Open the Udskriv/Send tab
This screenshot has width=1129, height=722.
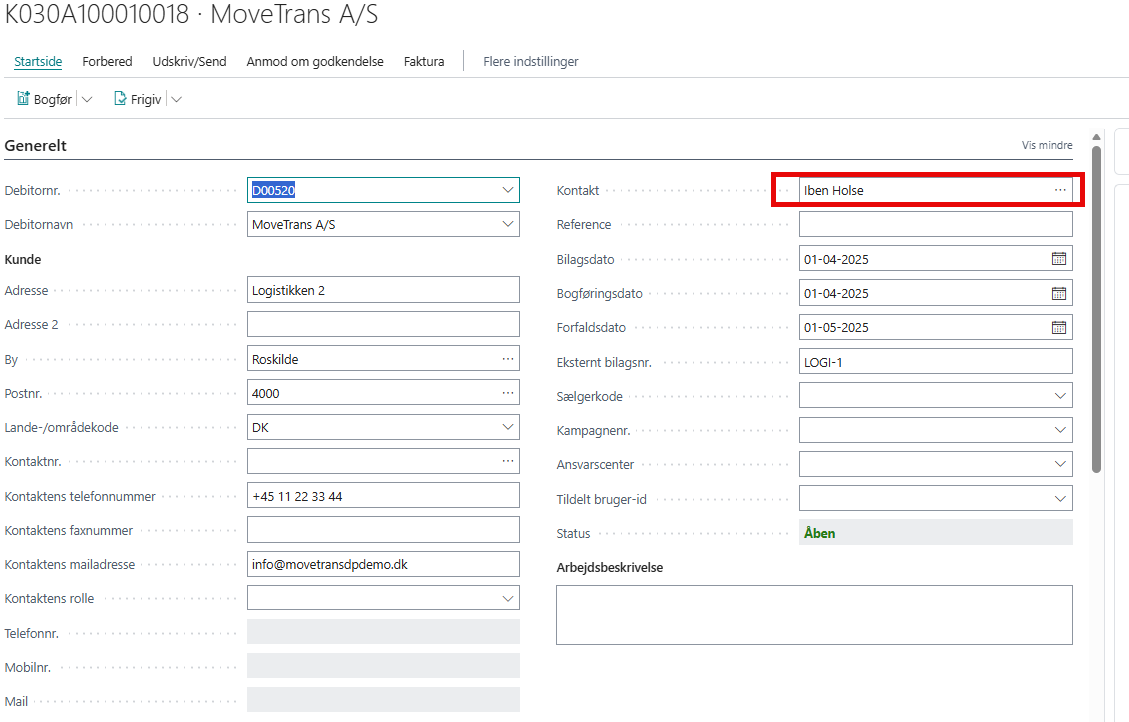(189, 61)
